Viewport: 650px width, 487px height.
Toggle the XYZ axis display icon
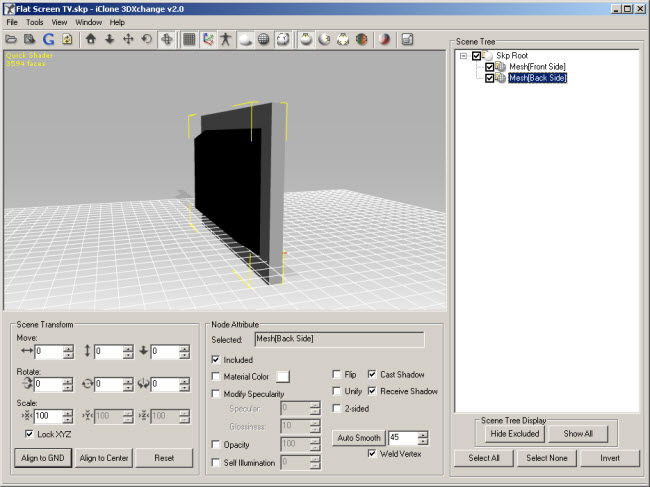(x=208, y=39)
